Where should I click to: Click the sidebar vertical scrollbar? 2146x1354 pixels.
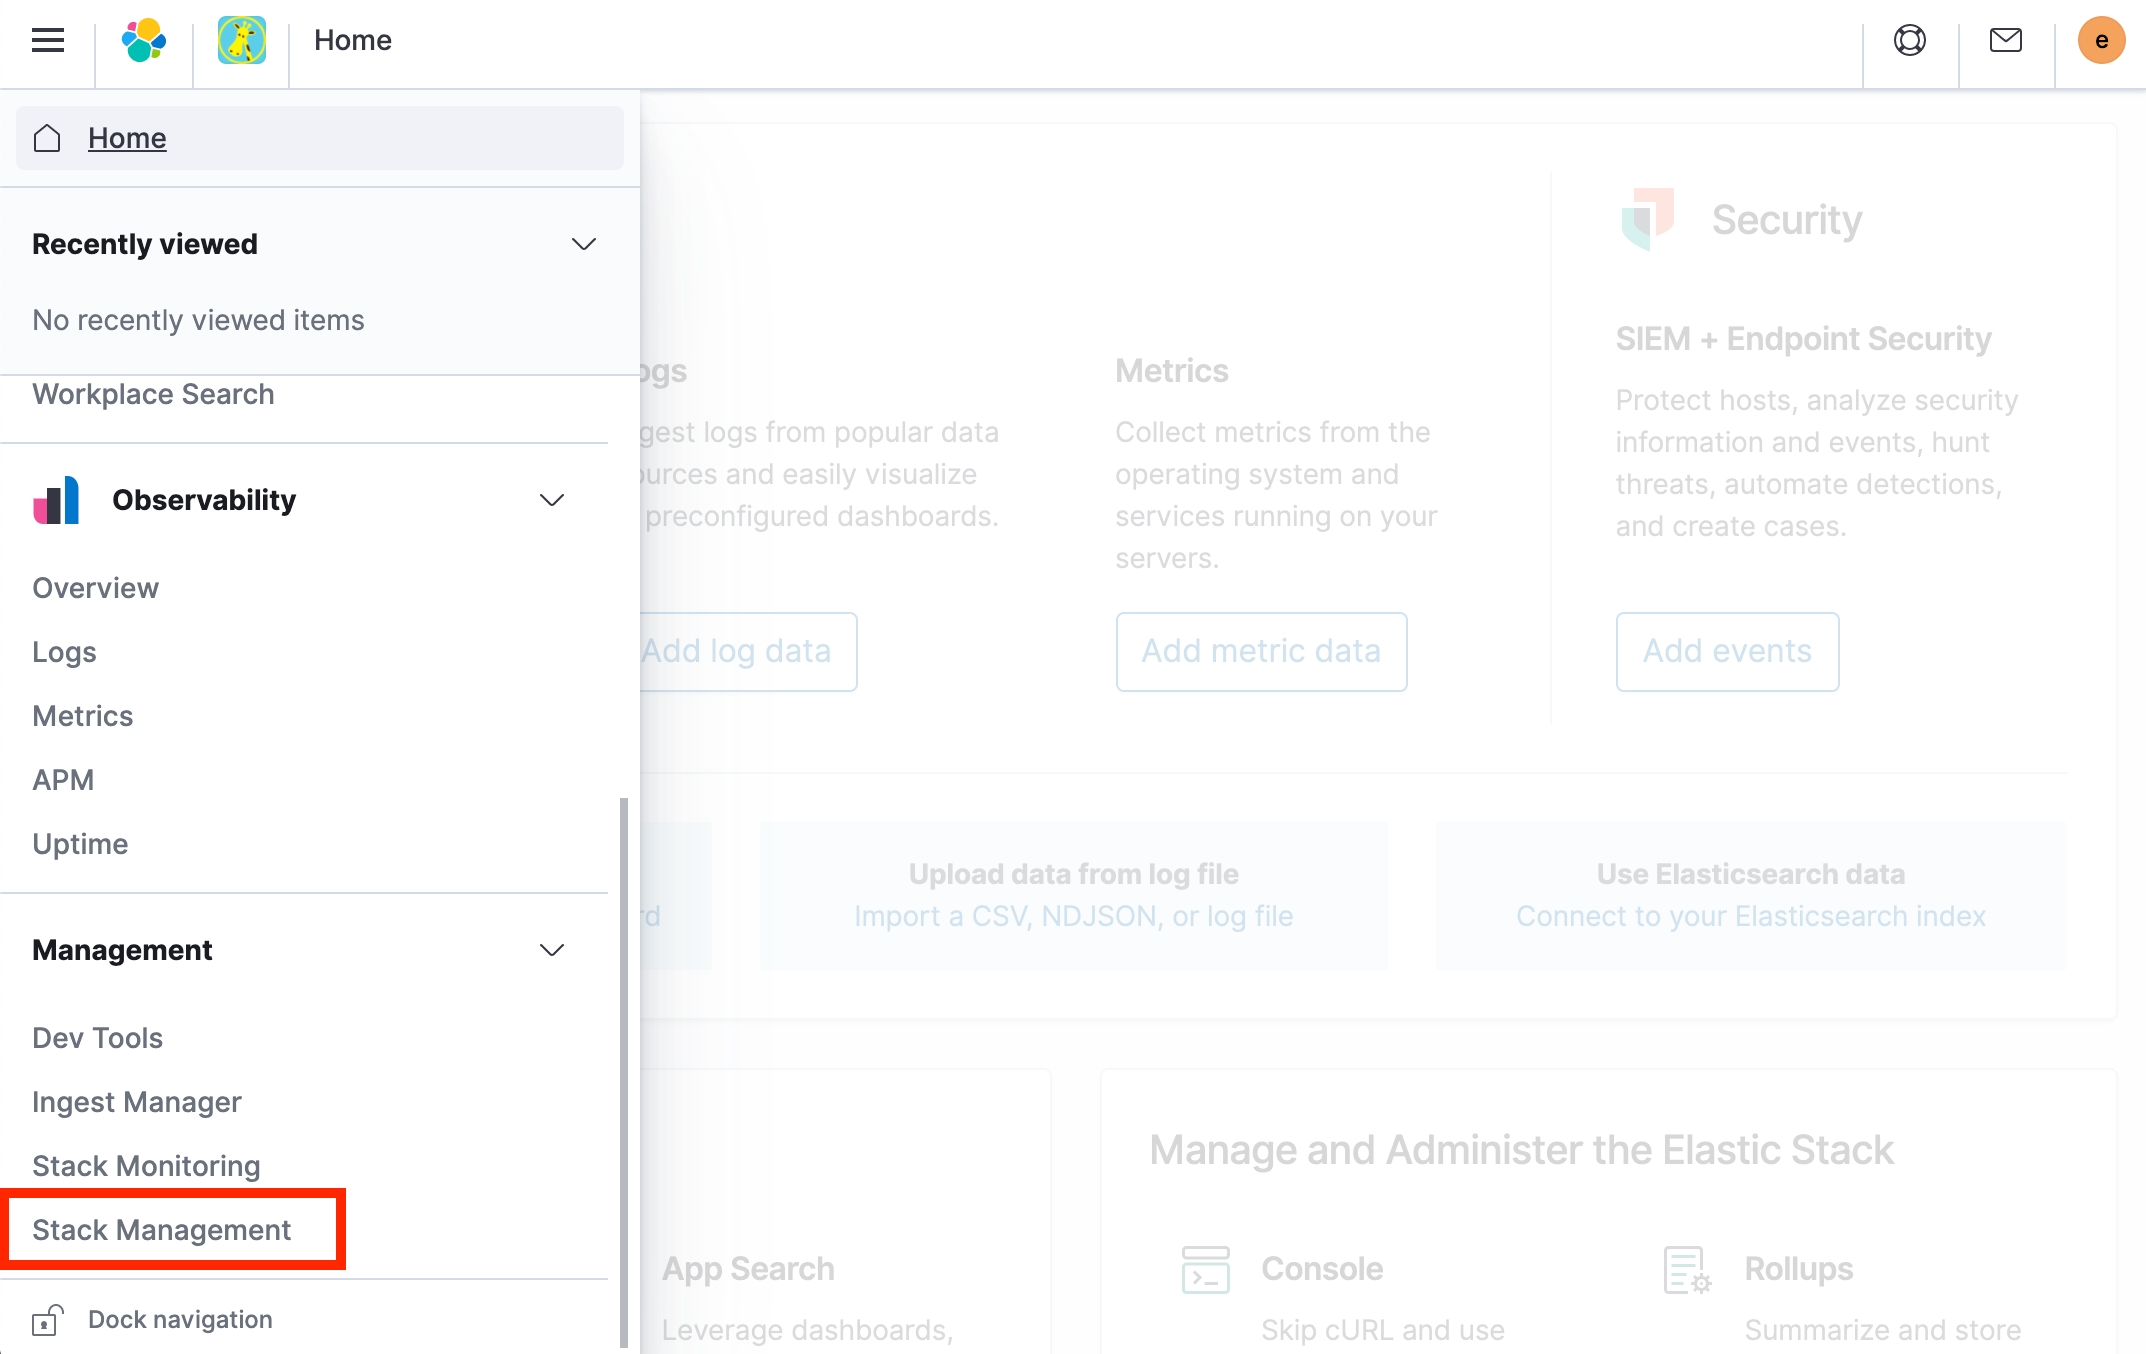[624, 1070]
